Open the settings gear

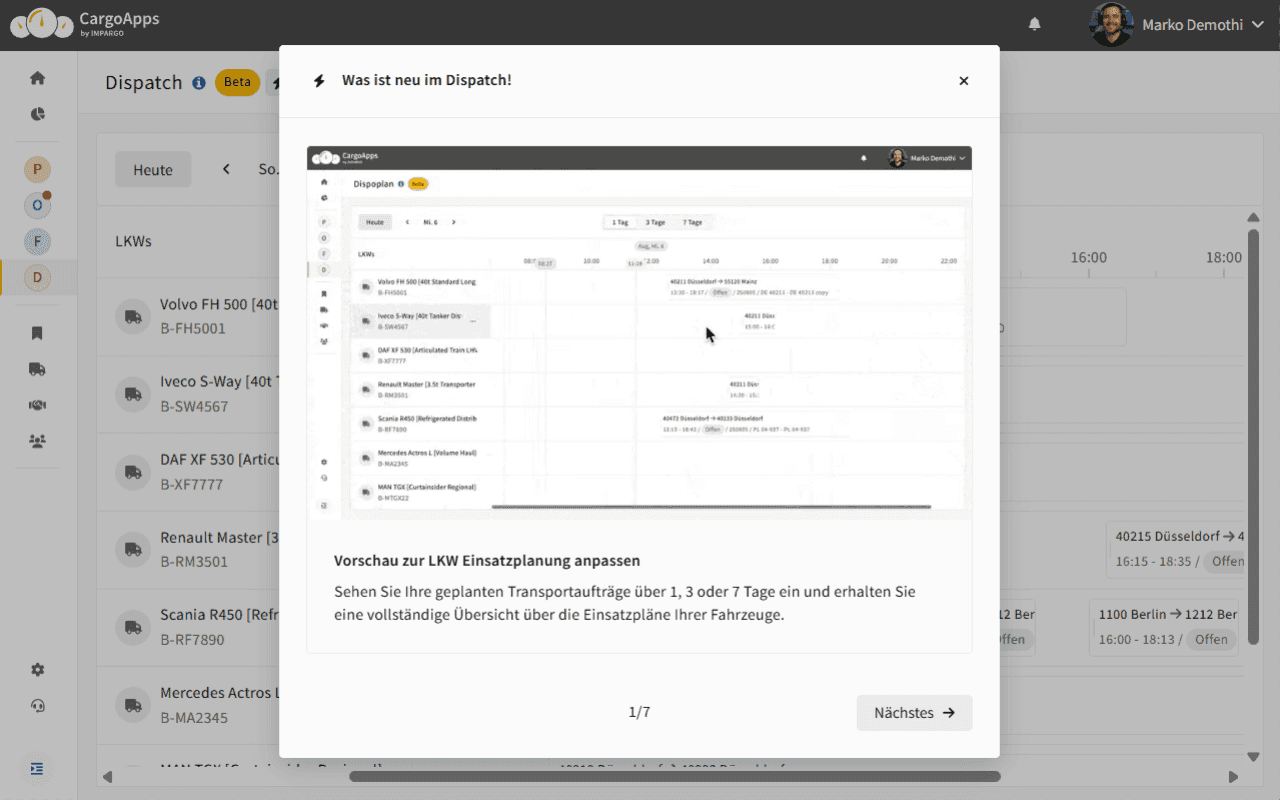(x=37, y=669)
